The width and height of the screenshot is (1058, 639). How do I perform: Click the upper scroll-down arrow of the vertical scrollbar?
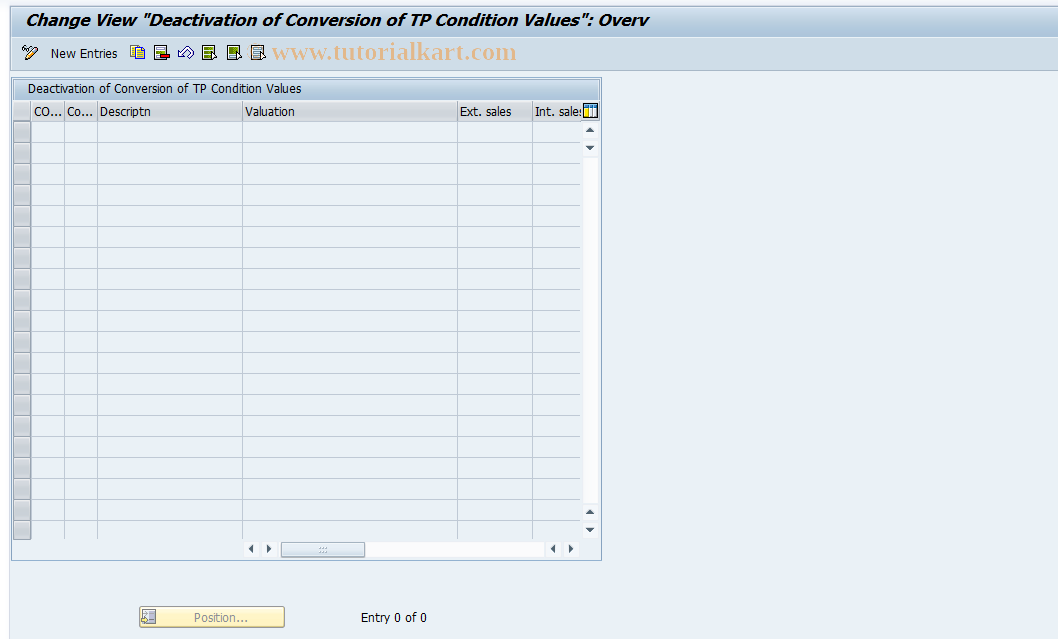pos(590,147)
